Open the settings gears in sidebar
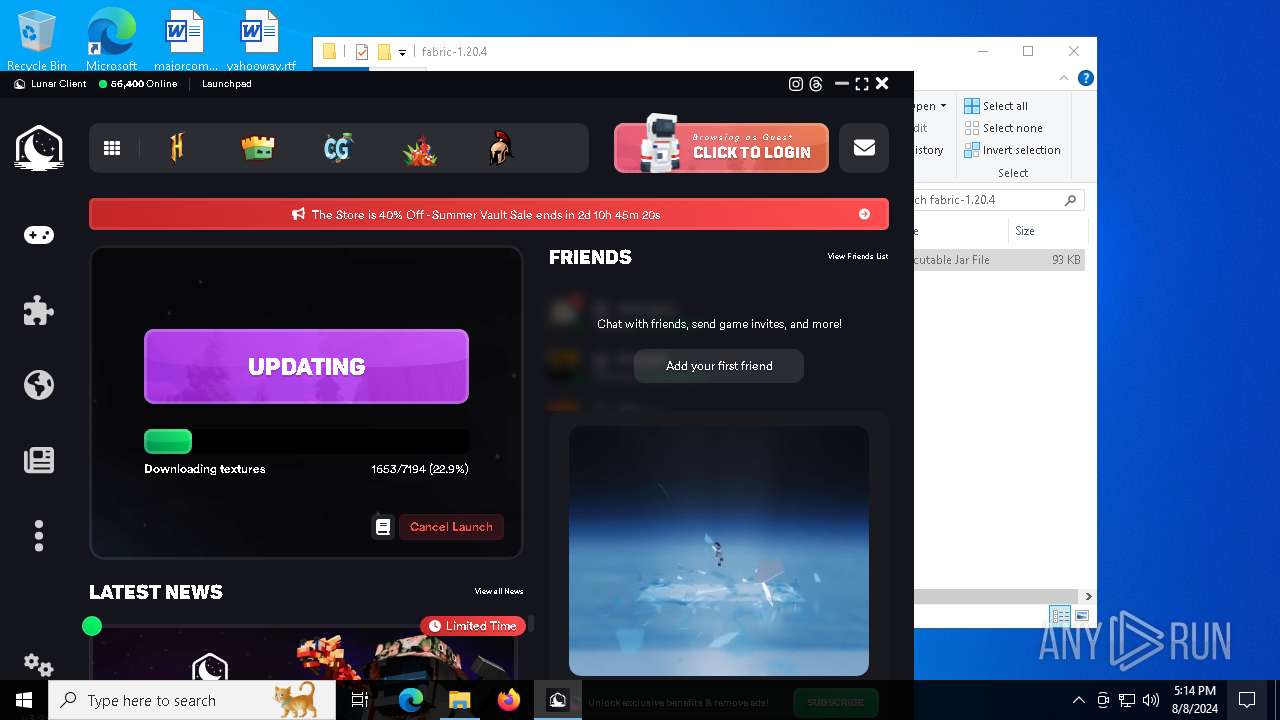The width and height of the screenshot is (1280, 720). (x=39, y=665)
